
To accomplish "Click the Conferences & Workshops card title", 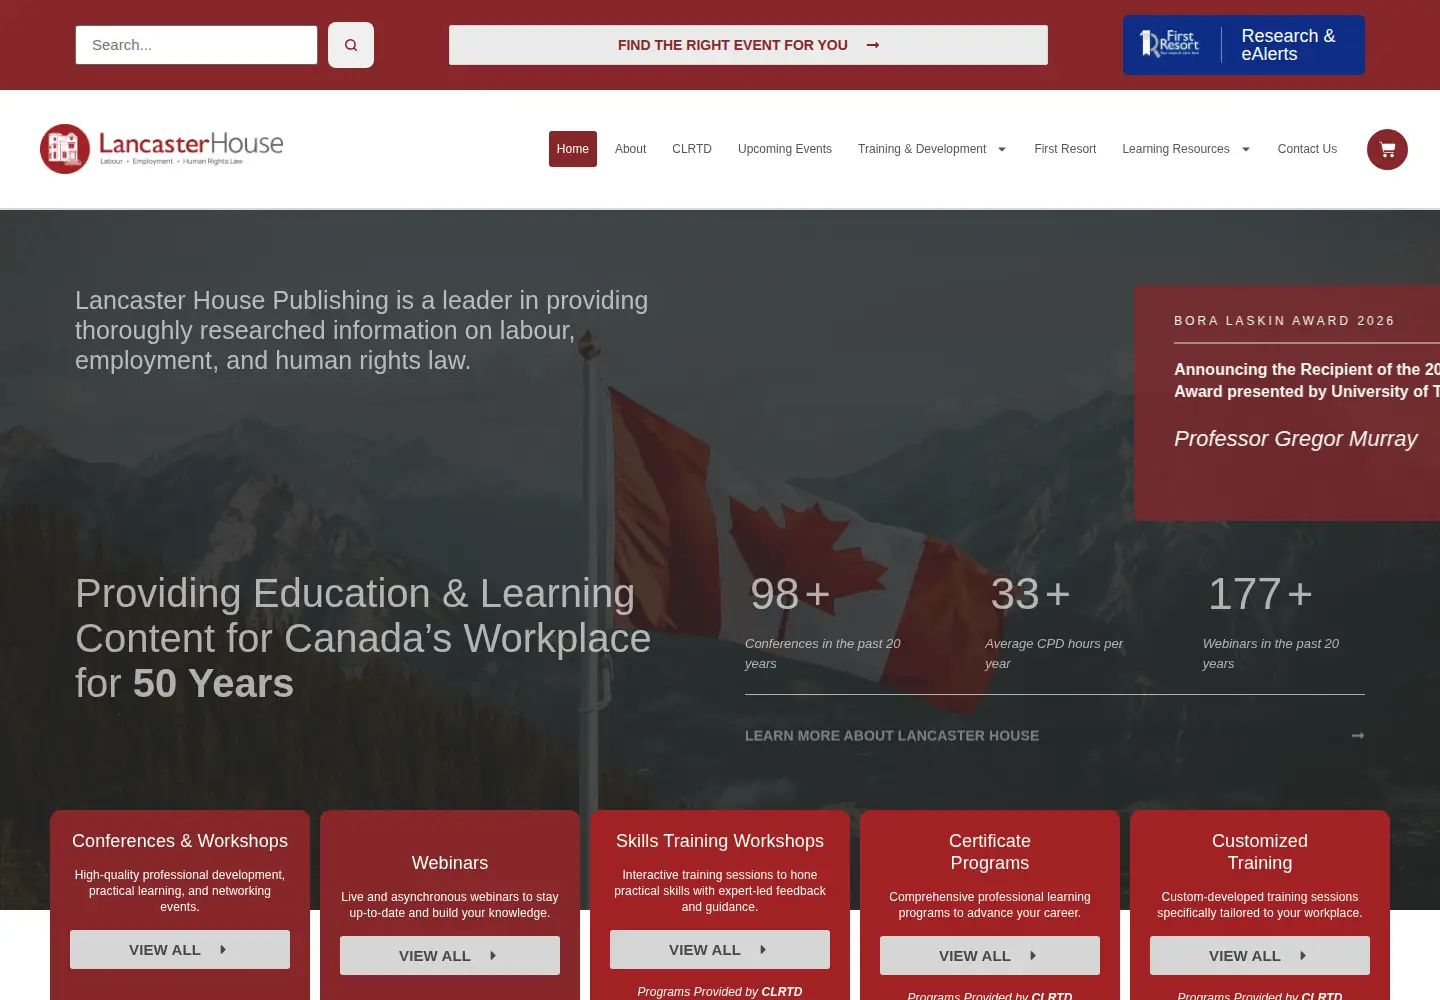I will [x=180, y=841].
